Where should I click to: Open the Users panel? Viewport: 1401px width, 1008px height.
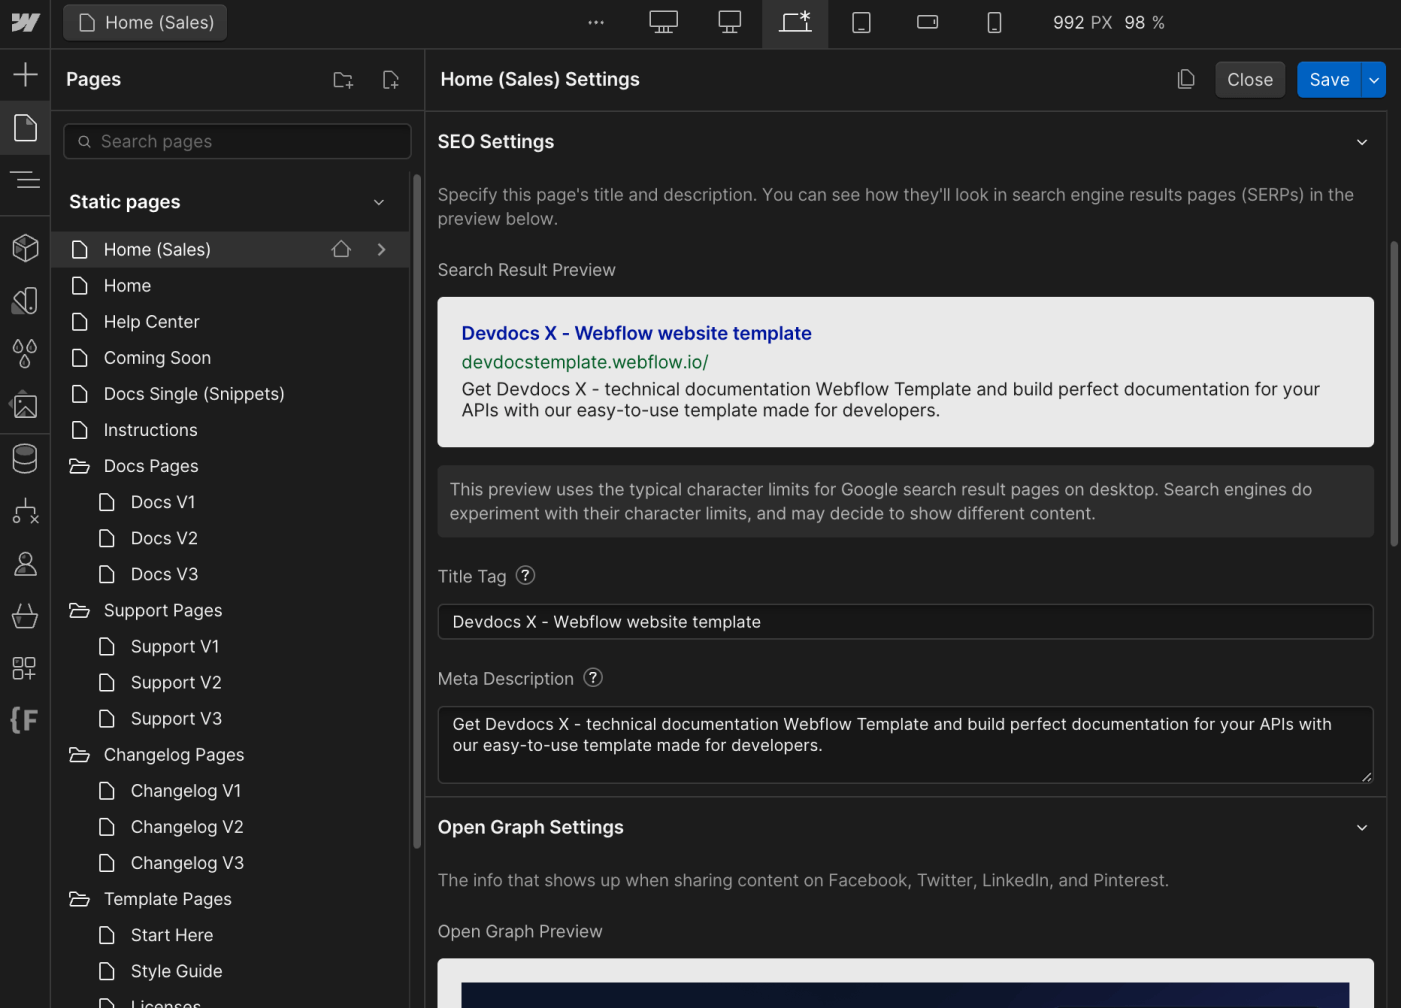point(25,564)
